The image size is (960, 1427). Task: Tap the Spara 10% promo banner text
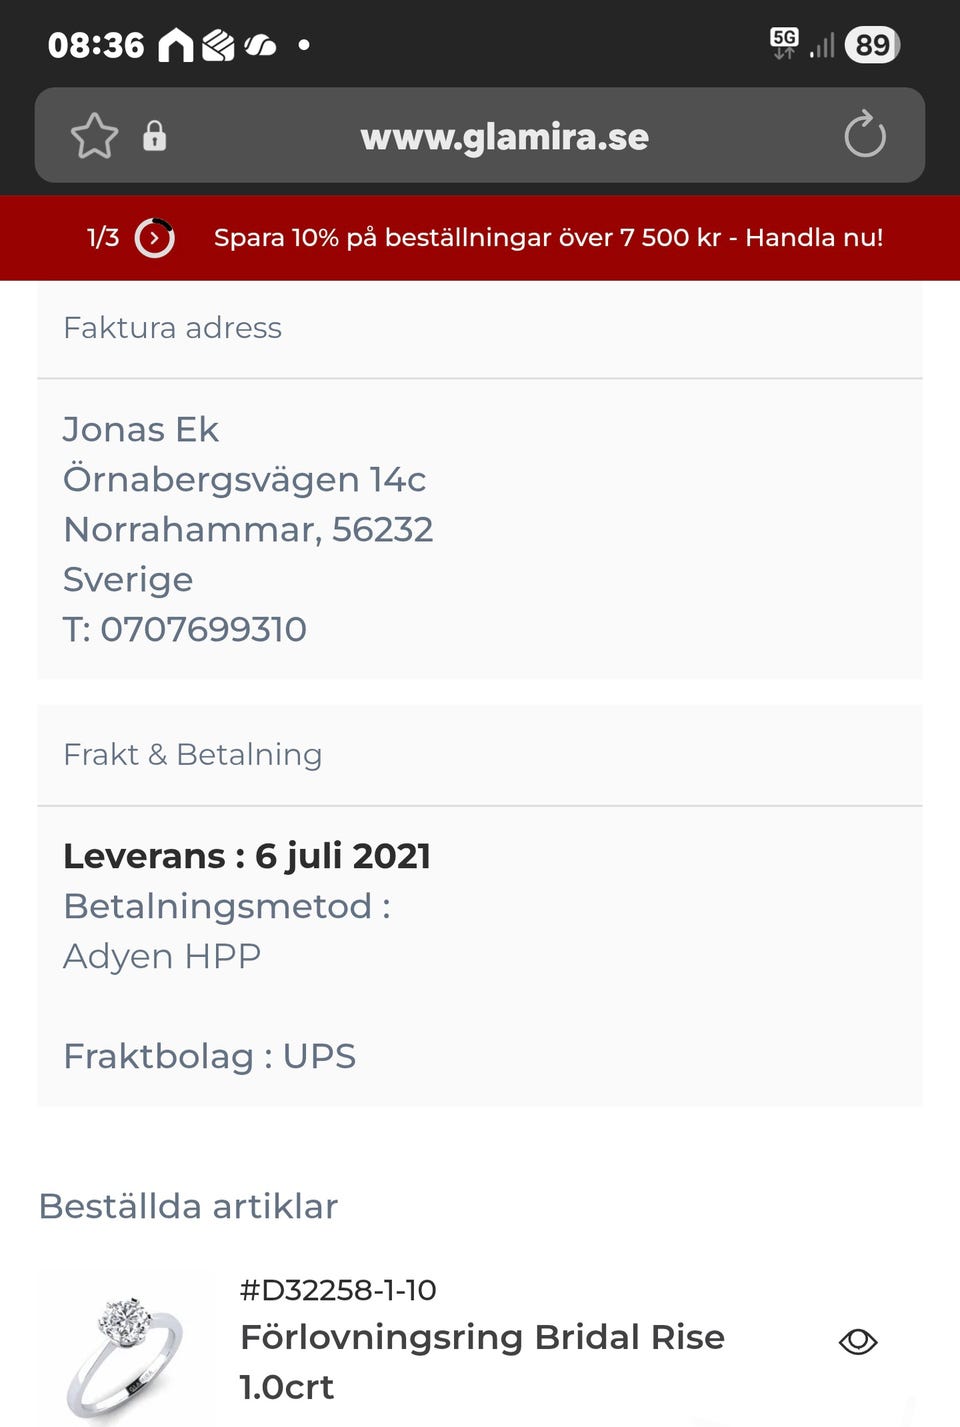click(548, 238)
